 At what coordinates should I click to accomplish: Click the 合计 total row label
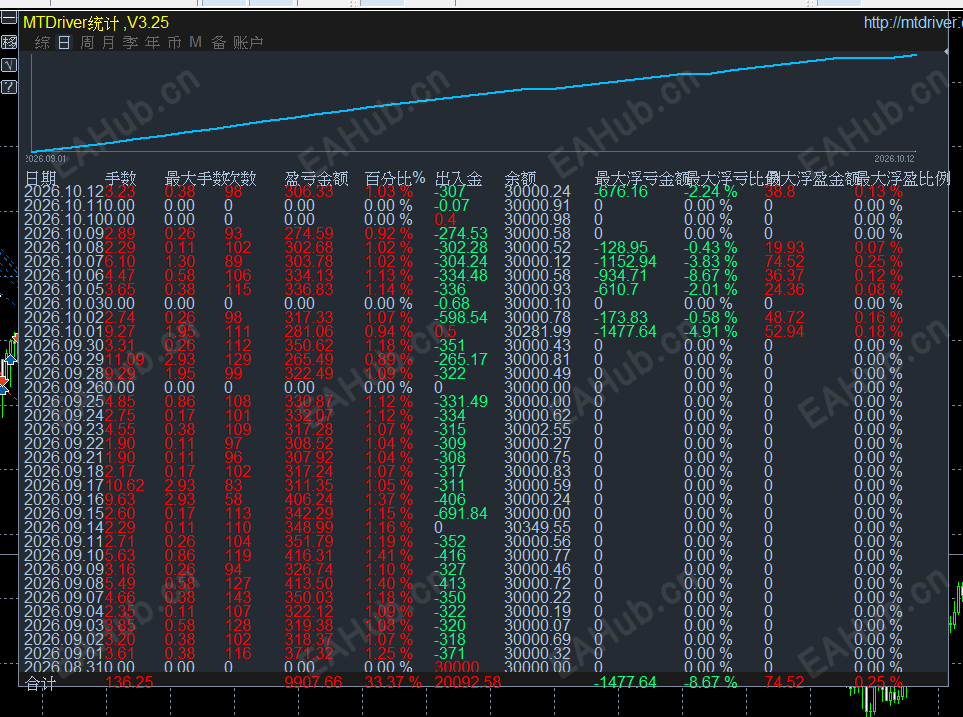41,683
